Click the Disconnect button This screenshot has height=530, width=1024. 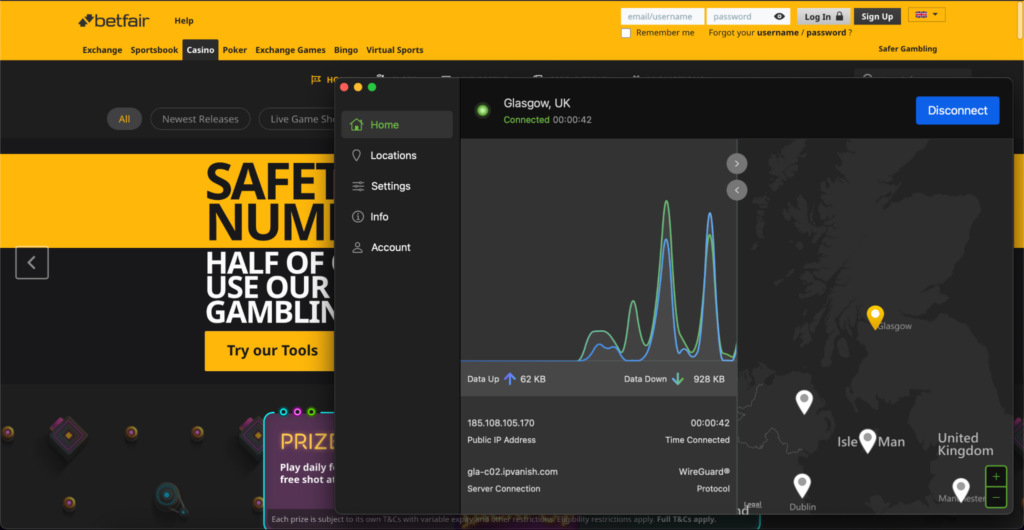[x=957, y=110]
